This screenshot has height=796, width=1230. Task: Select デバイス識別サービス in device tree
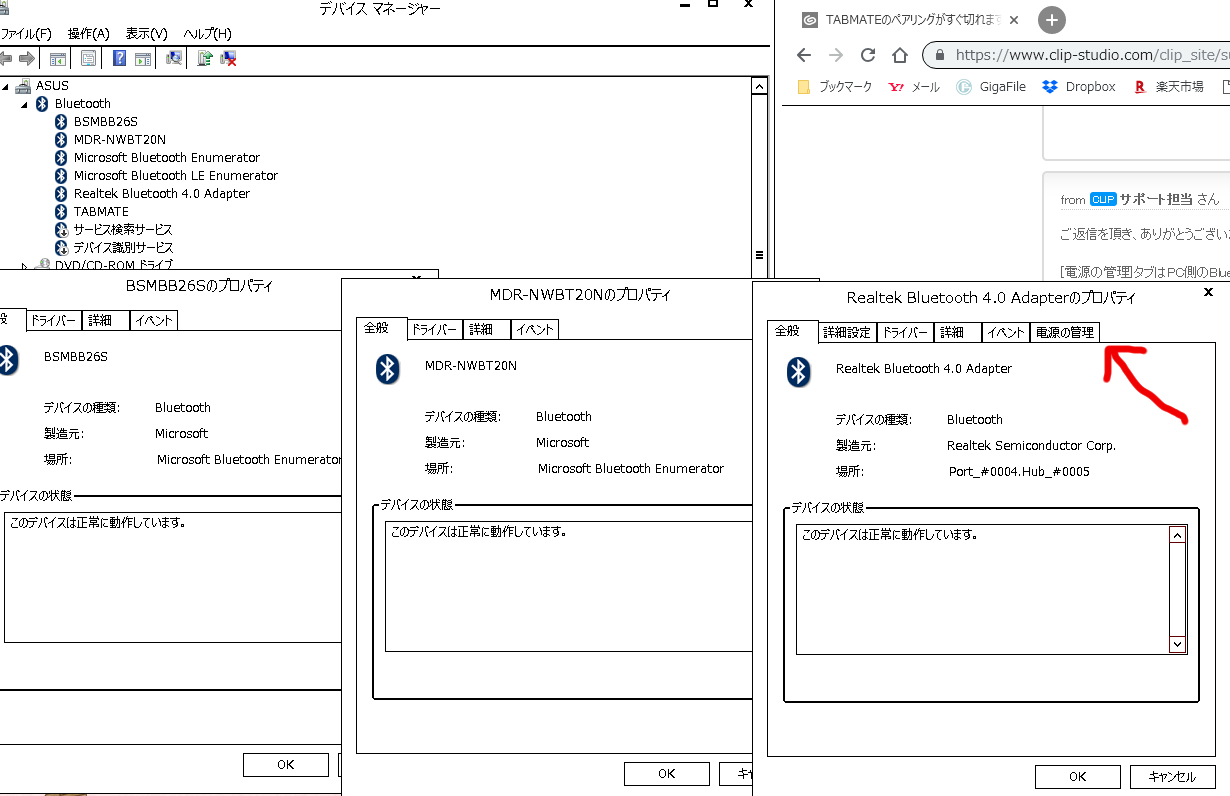[123, 248]
